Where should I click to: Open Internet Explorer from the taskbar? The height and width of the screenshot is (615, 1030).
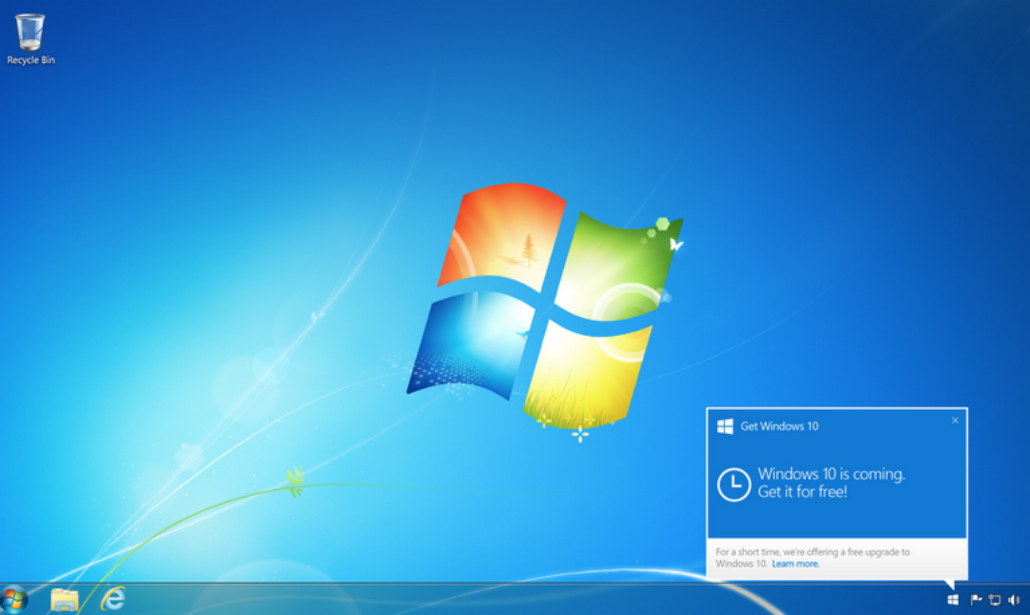coord(113,599)
